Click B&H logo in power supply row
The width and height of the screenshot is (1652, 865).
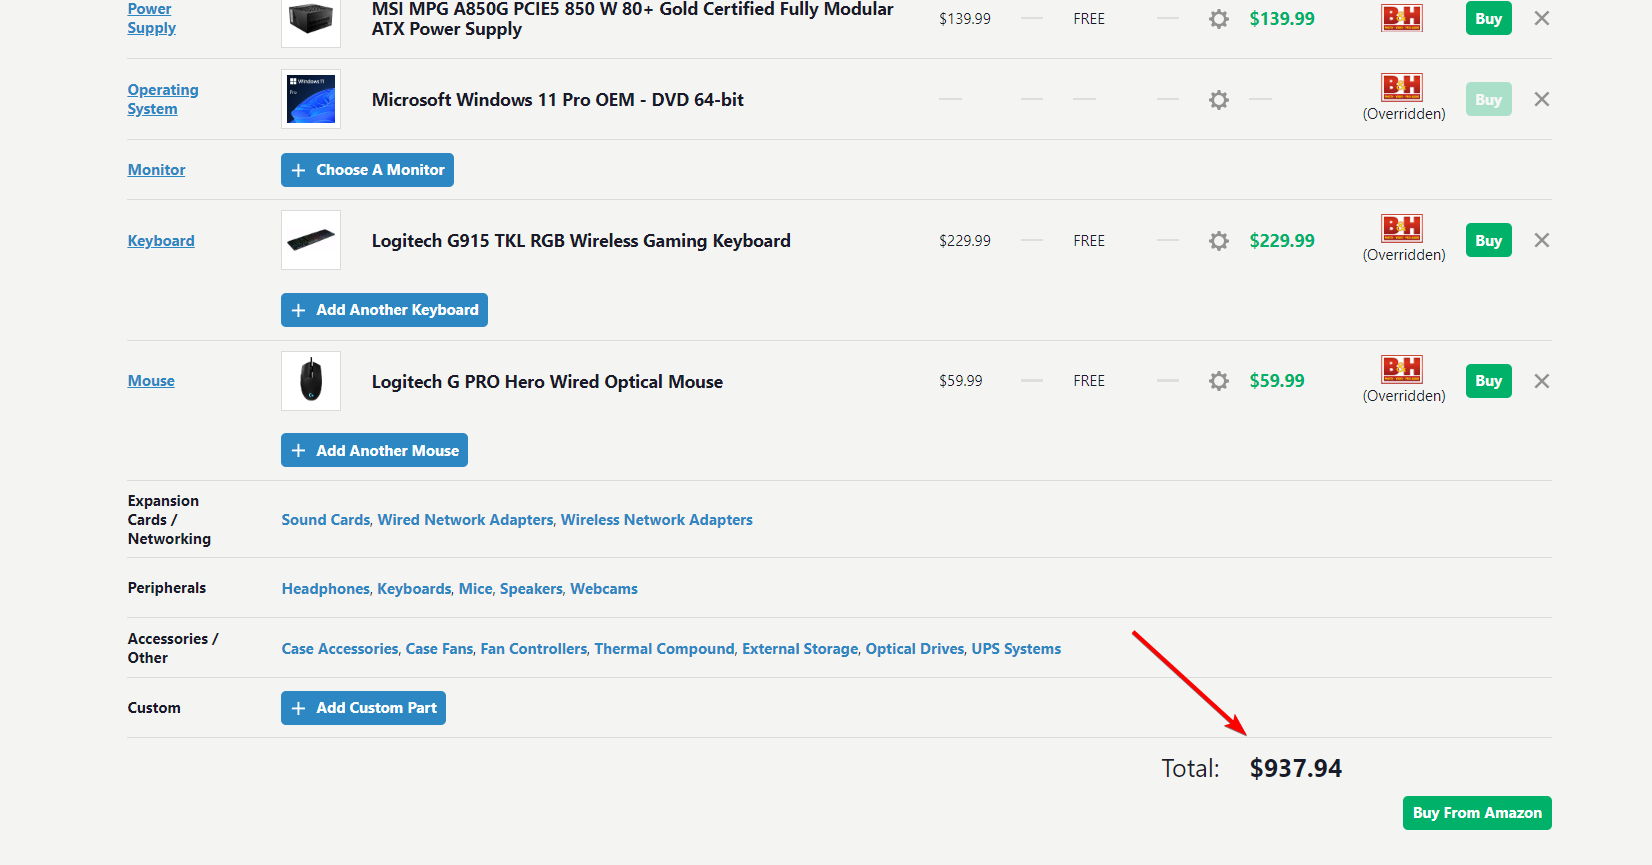(1402, 17)
